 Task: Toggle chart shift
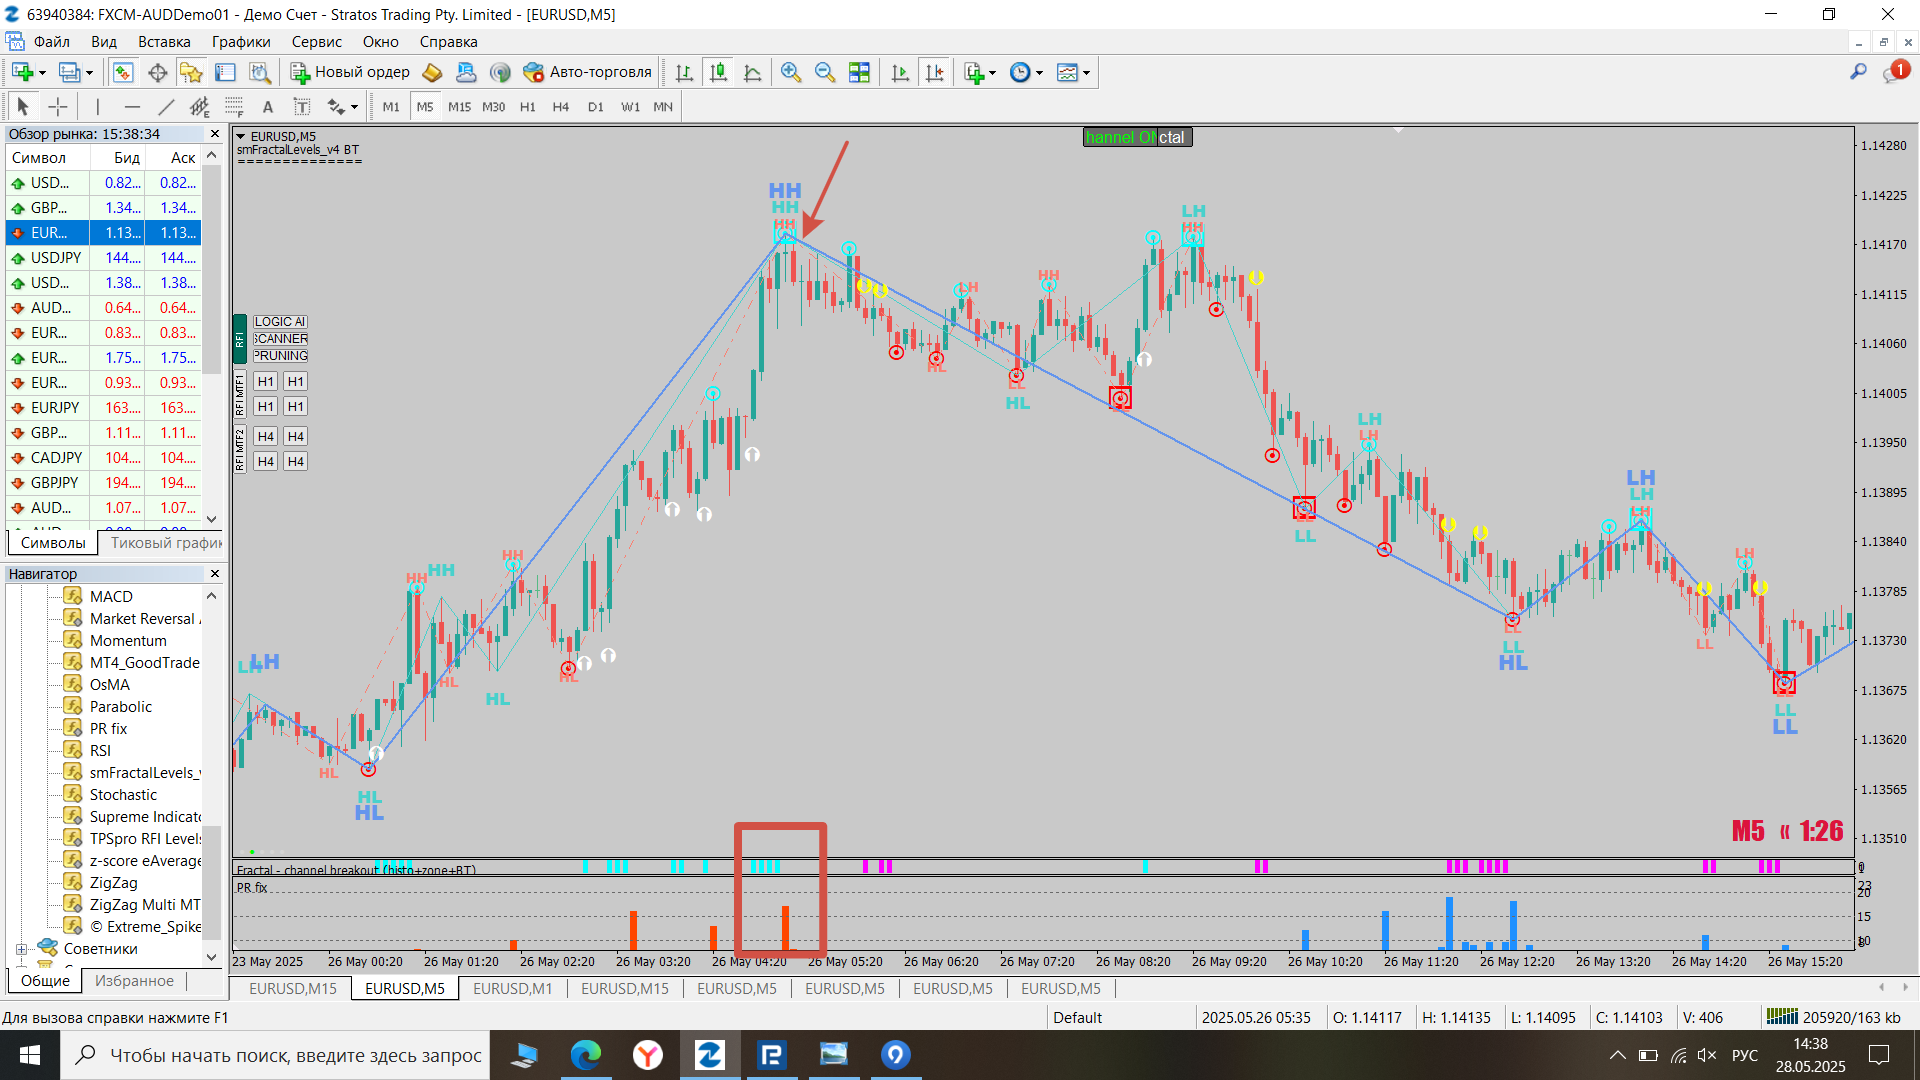click(934, 72)
